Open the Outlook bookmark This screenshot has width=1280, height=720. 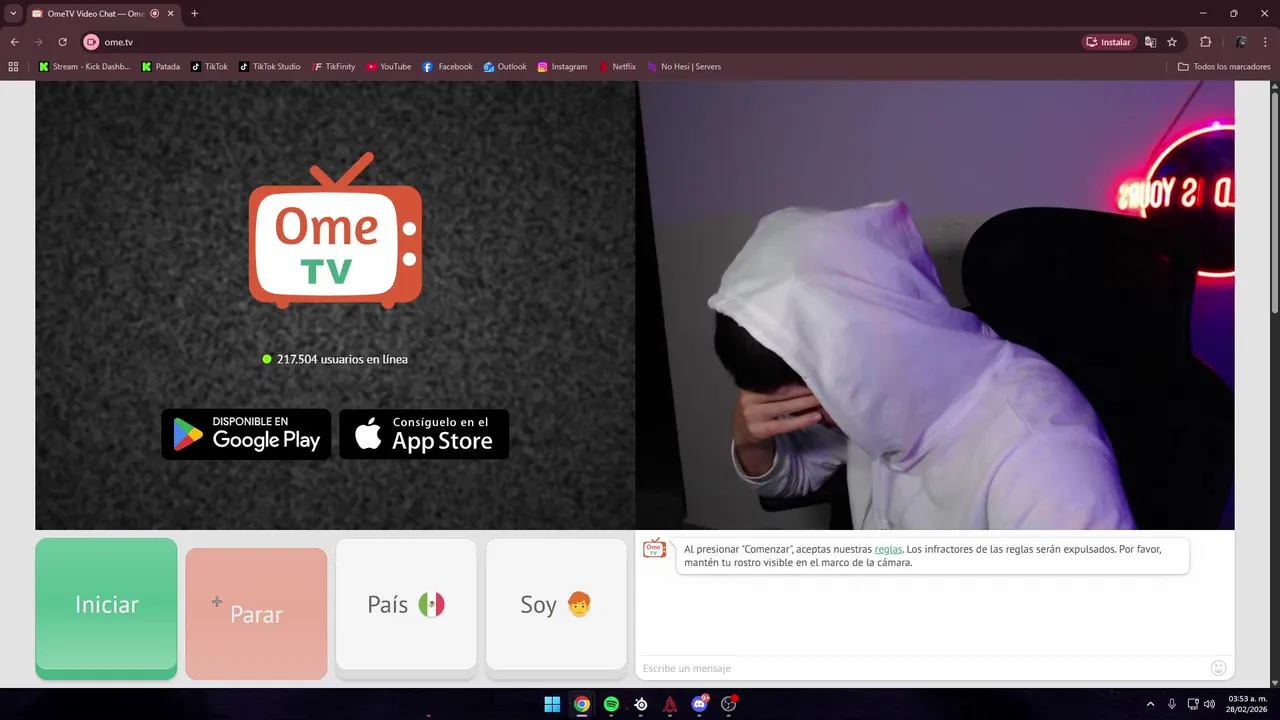(505, 67)
